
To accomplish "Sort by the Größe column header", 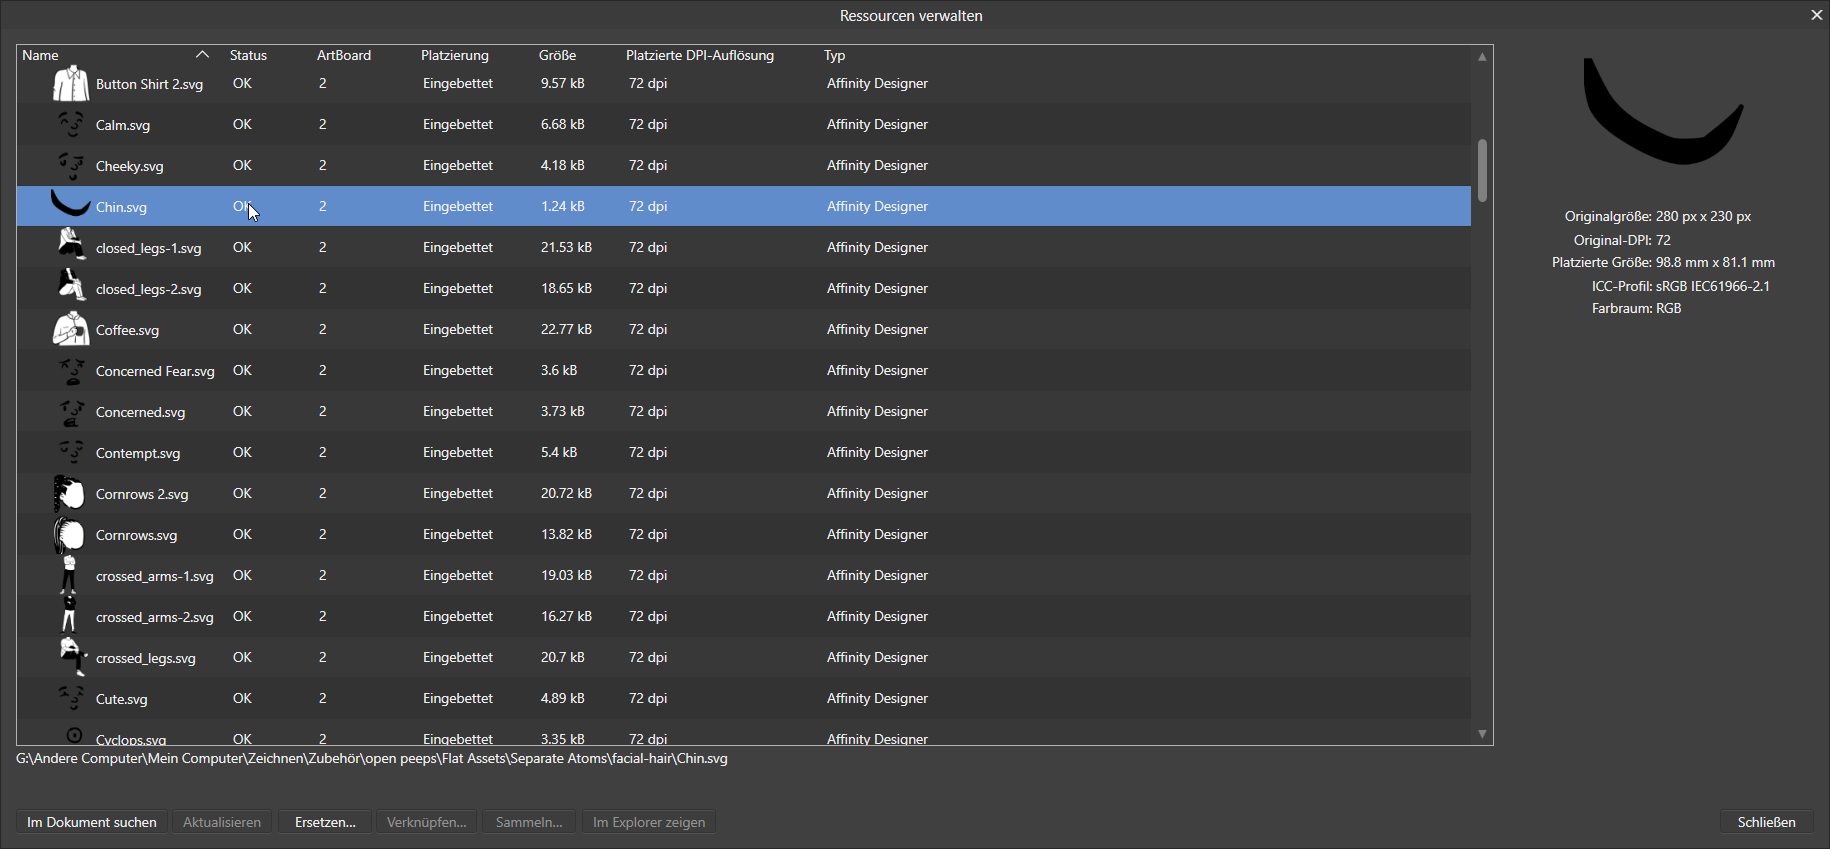I will pyautogui.click(x=557, y=55).
